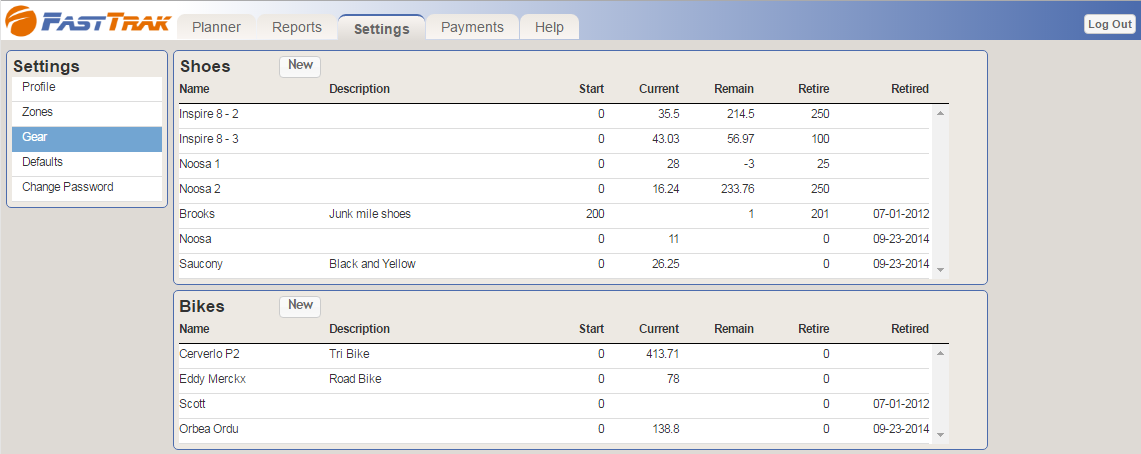Open the Payments tab
Screen dimensions: 1141x454
pyautogui.click(x=472, y=28)
